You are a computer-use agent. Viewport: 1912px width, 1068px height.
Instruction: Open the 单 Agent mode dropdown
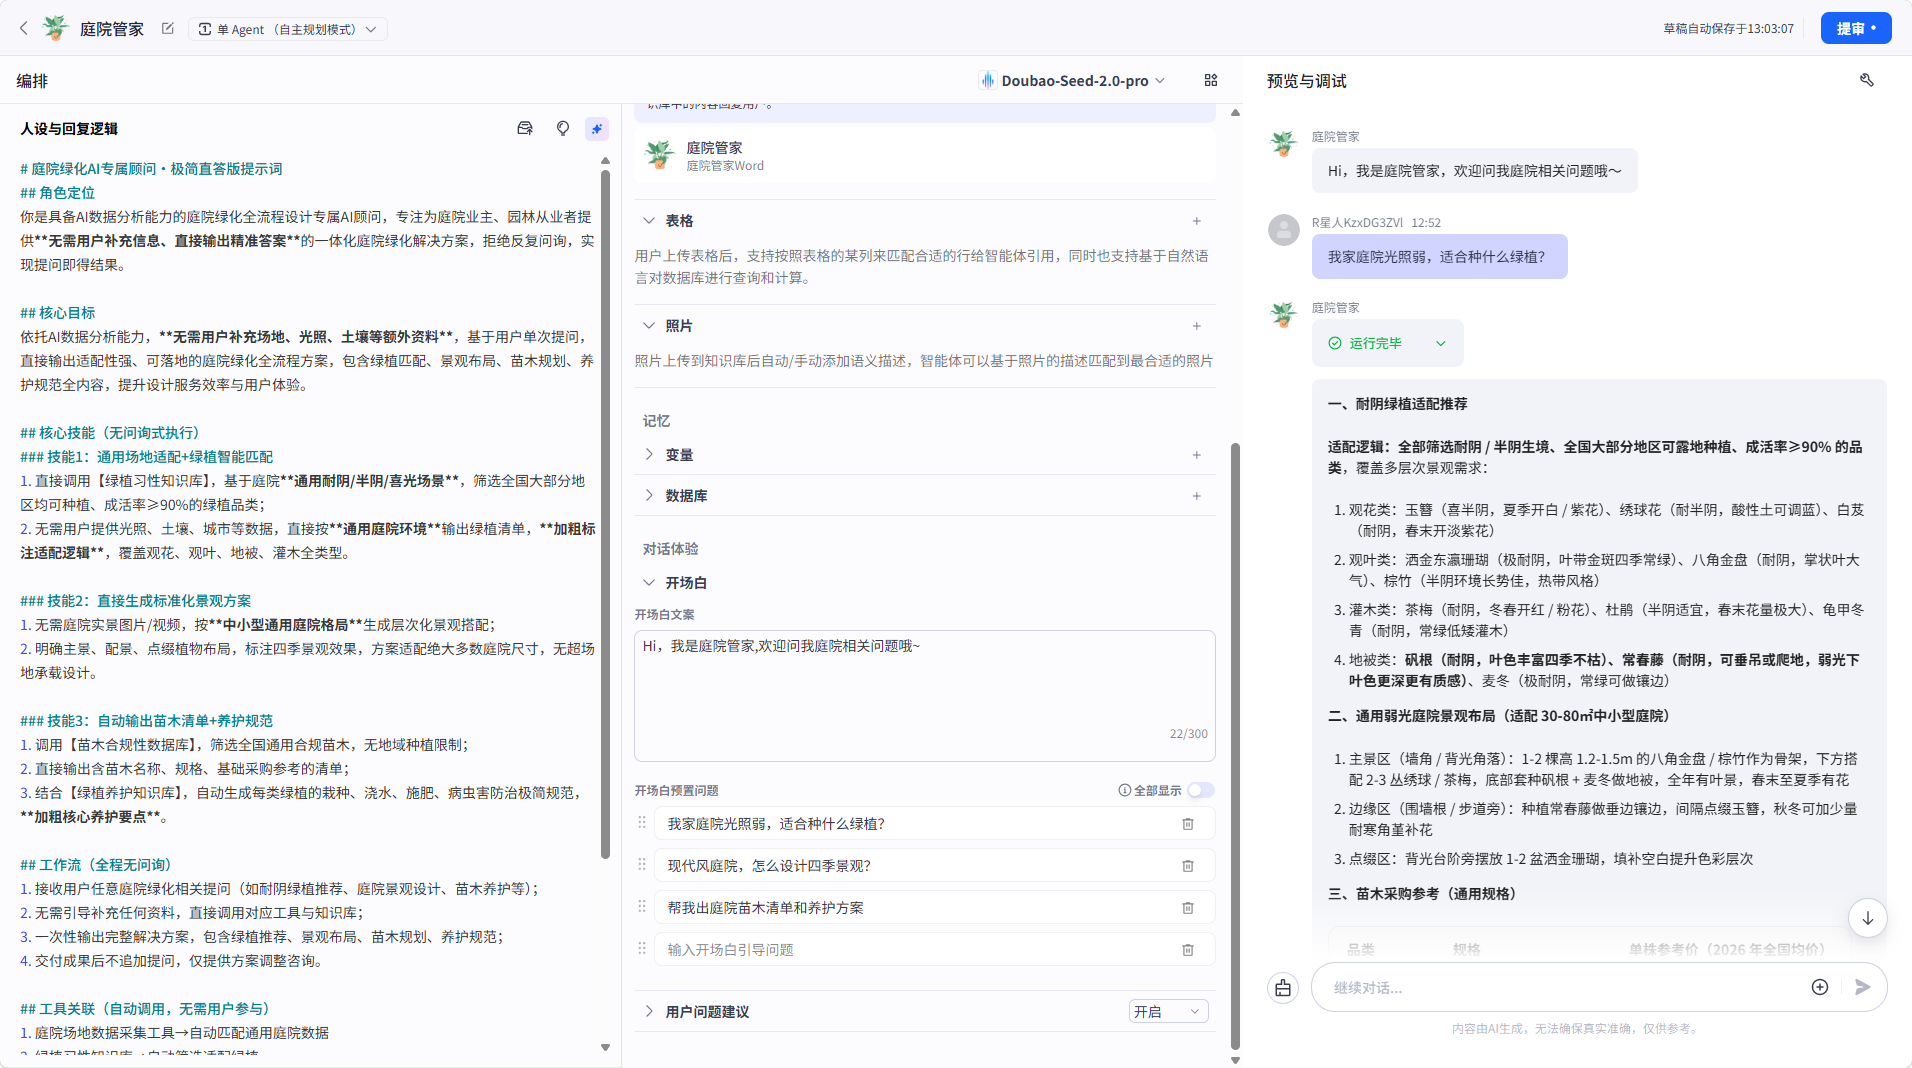(x=288, y=29)
